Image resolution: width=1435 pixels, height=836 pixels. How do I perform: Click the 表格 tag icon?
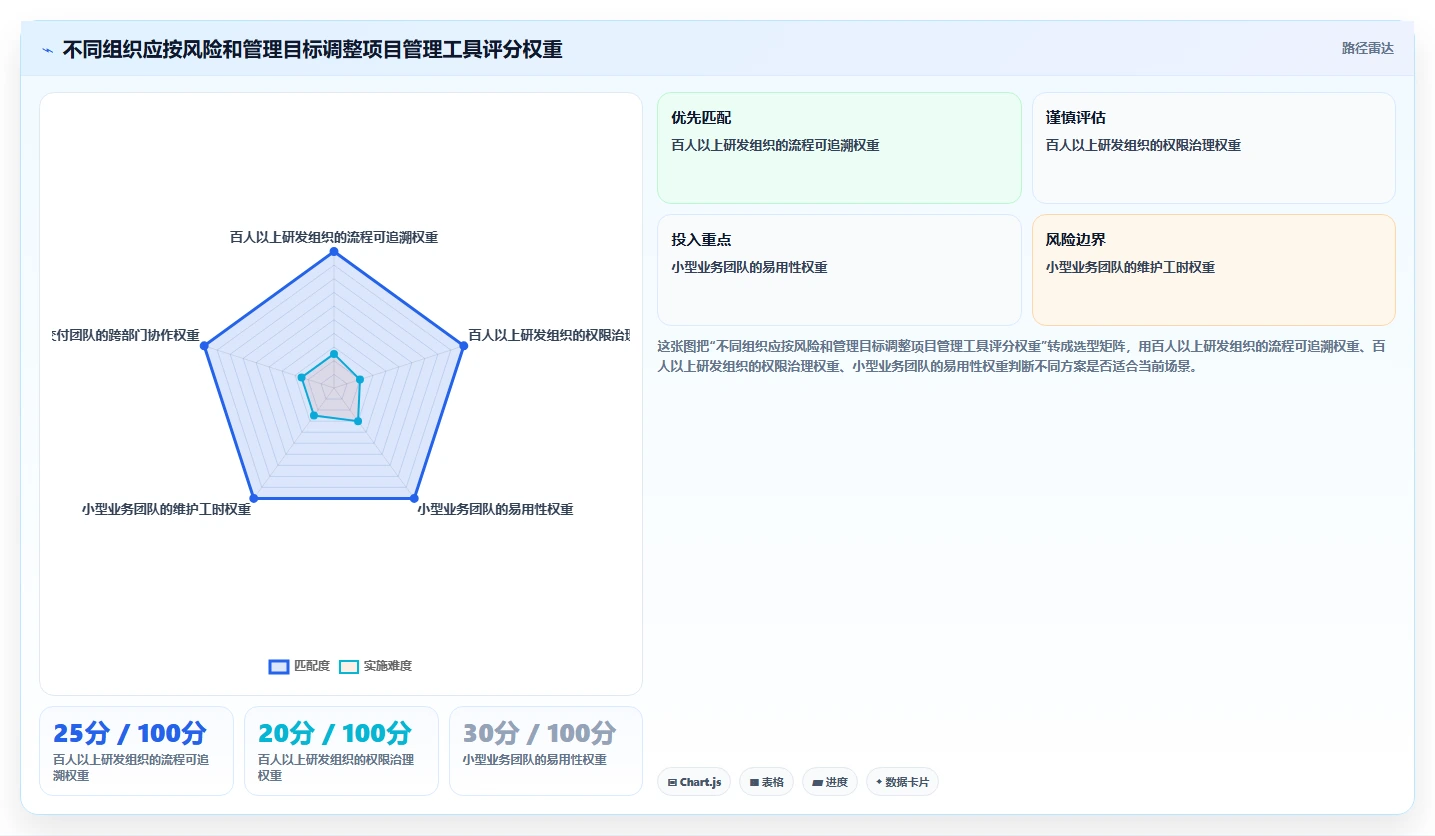(x=754, y=782)
